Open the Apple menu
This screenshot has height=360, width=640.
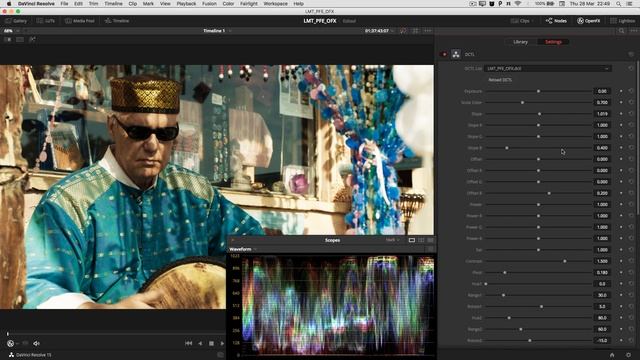coord(9,4)
